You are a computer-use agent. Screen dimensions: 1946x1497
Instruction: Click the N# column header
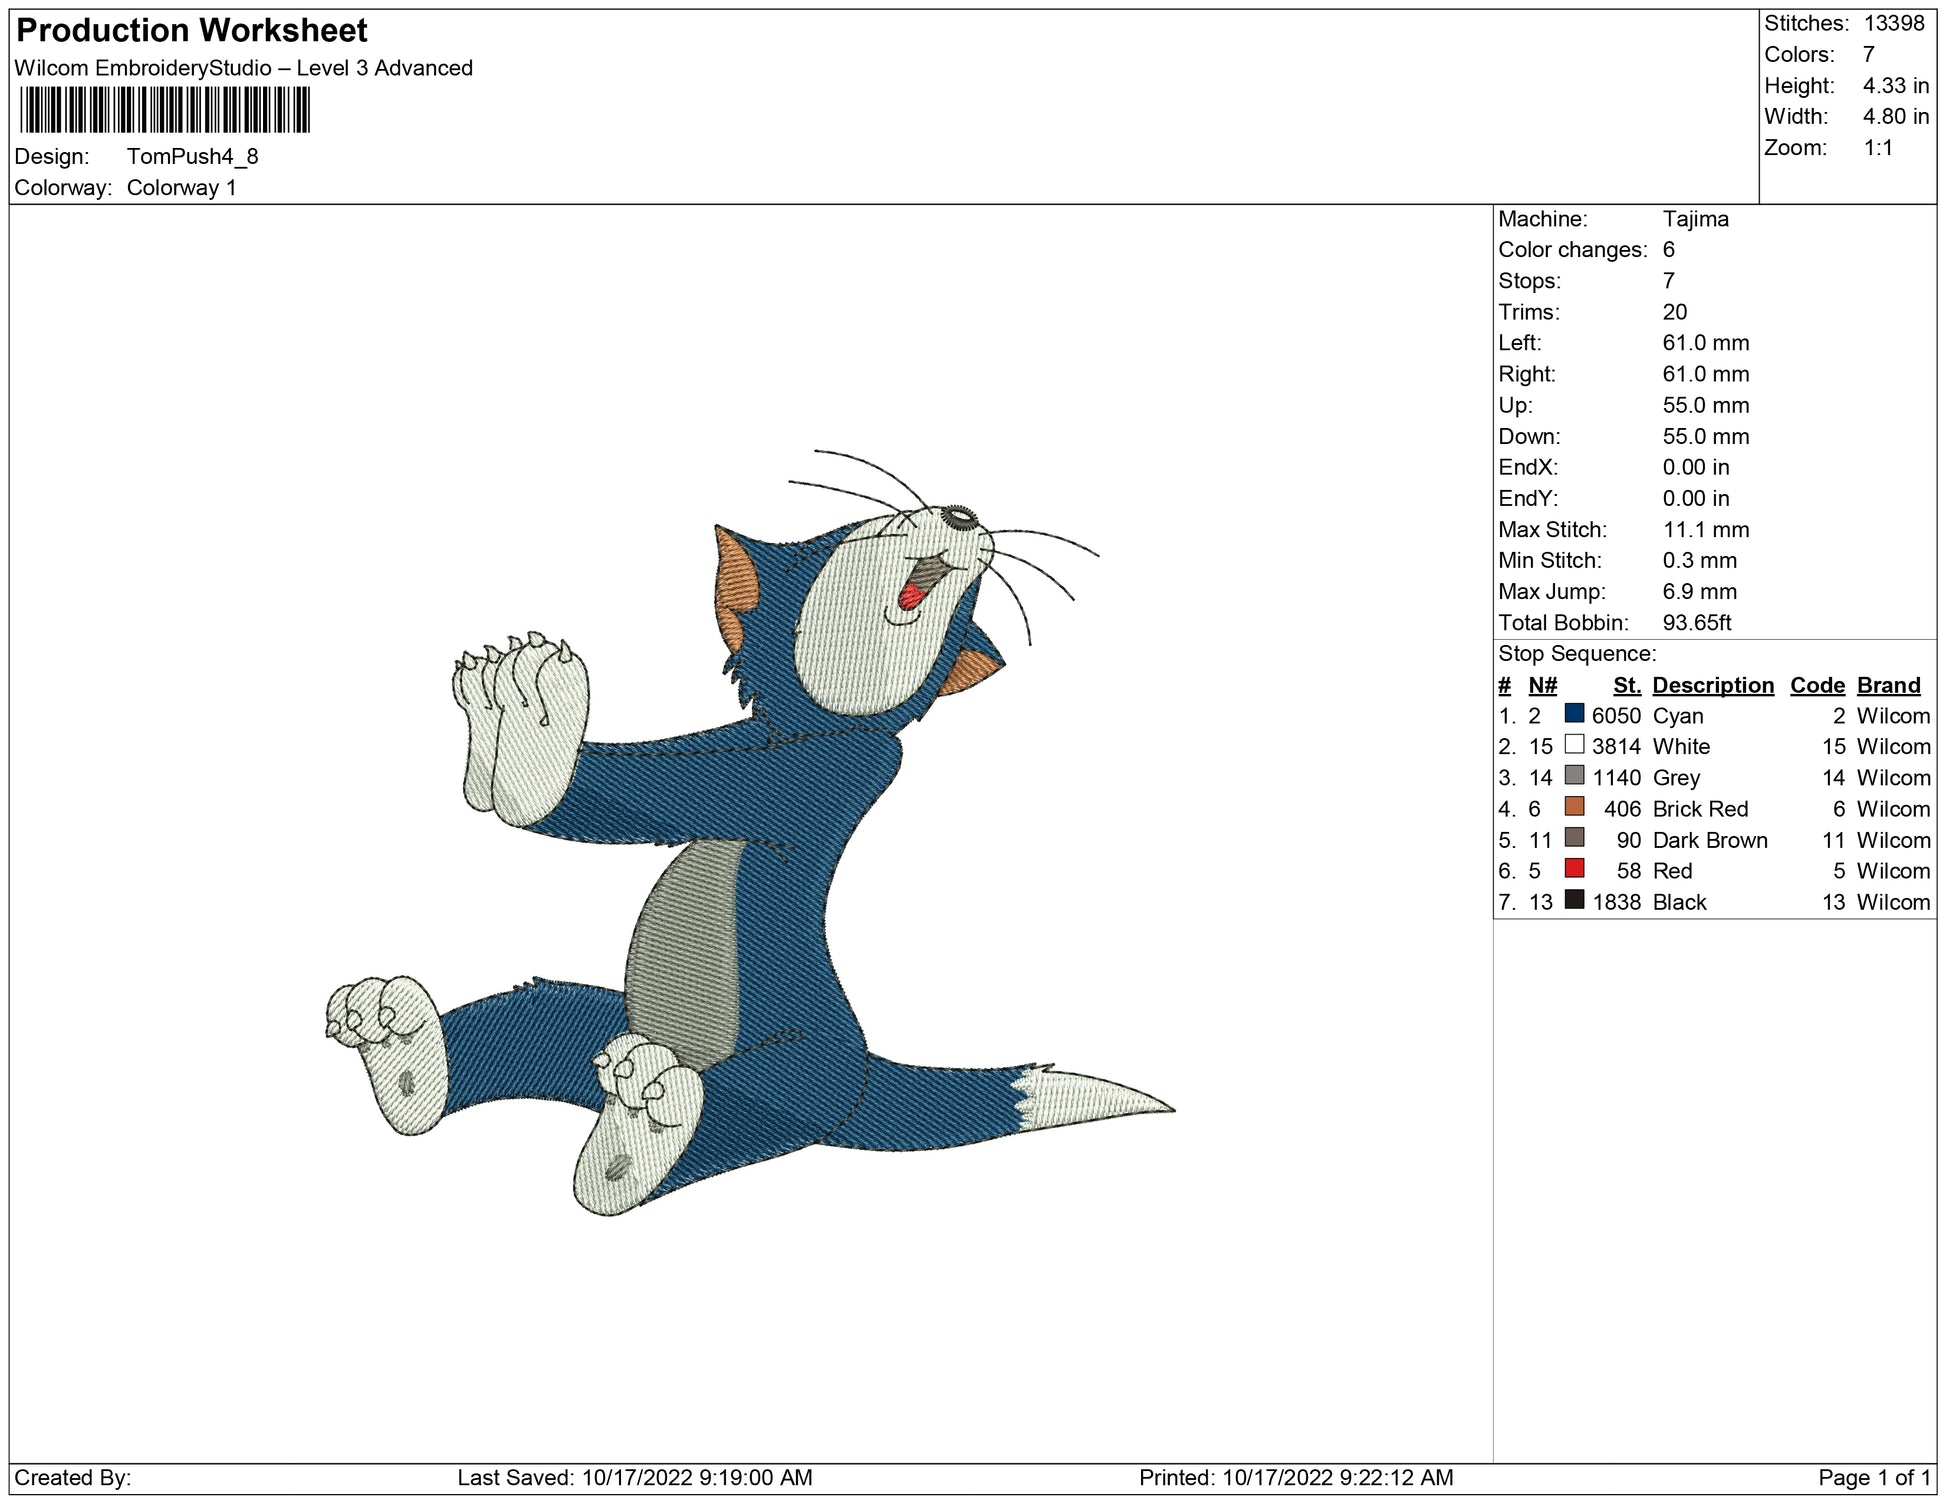(1542, 685)
